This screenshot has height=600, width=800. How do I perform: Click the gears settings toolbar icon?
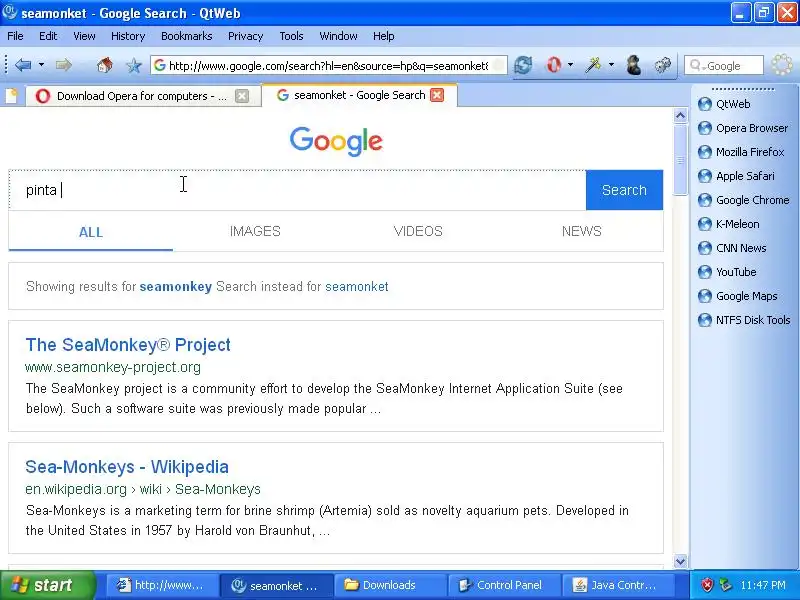663,65
